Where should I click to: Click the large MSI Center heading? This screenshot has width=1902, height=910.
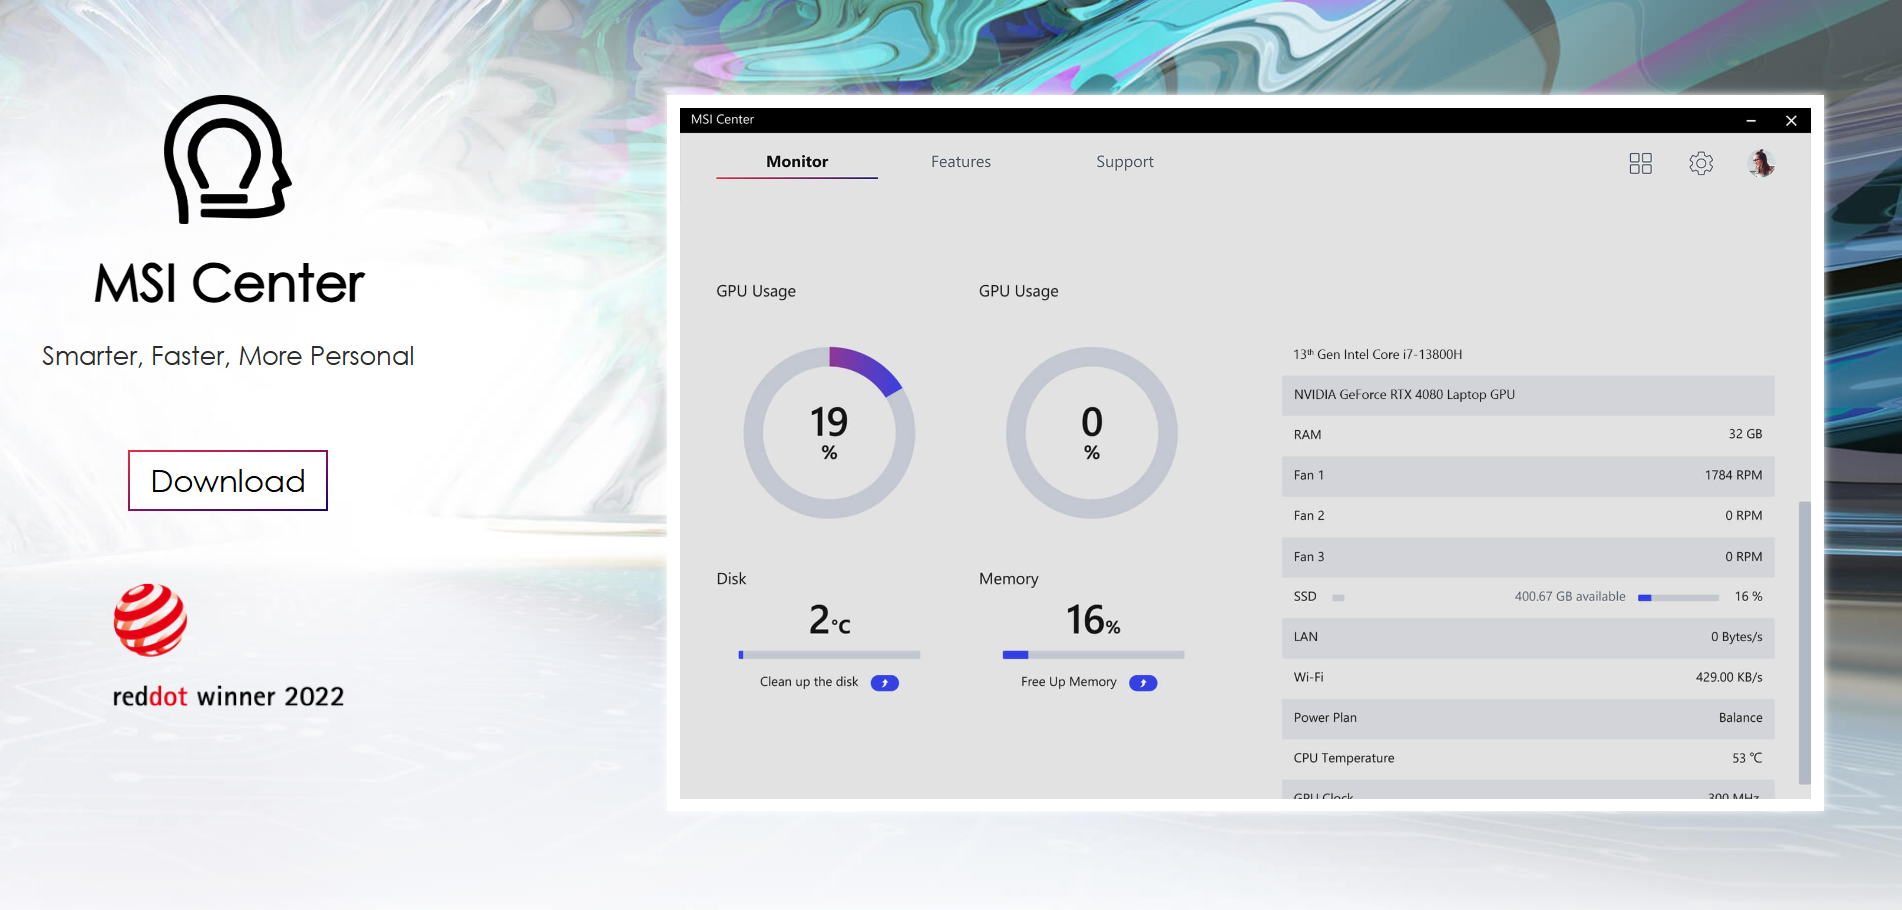(x=229, y=283)
